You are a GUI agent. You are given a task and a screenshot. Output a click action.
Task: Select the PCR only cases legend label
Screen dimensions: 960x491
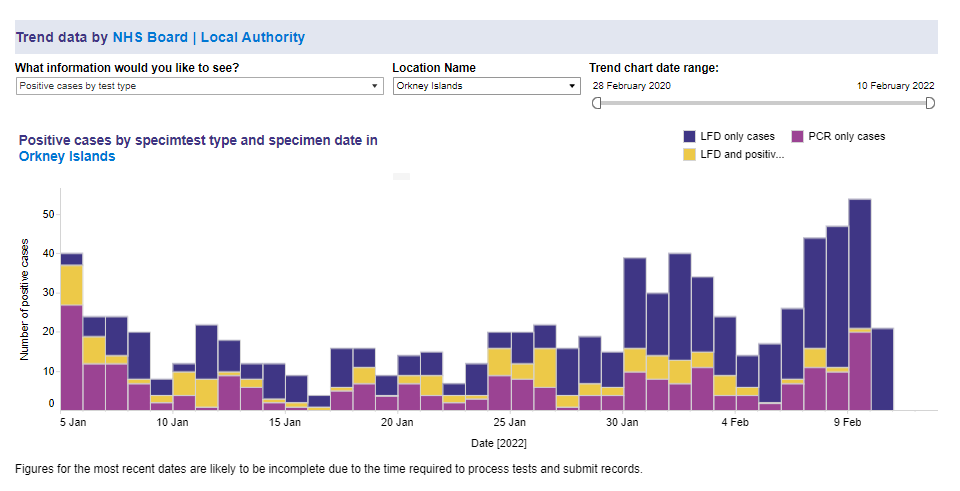[x=846, y=136]
